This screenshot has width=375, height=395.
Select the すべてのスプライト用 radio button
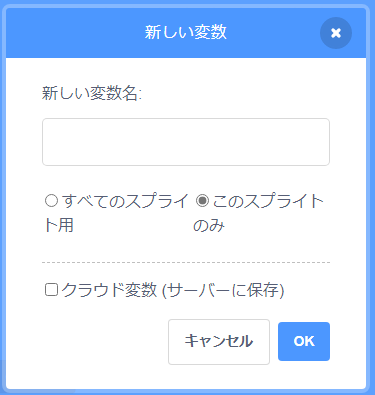click(x=51, y=201)
